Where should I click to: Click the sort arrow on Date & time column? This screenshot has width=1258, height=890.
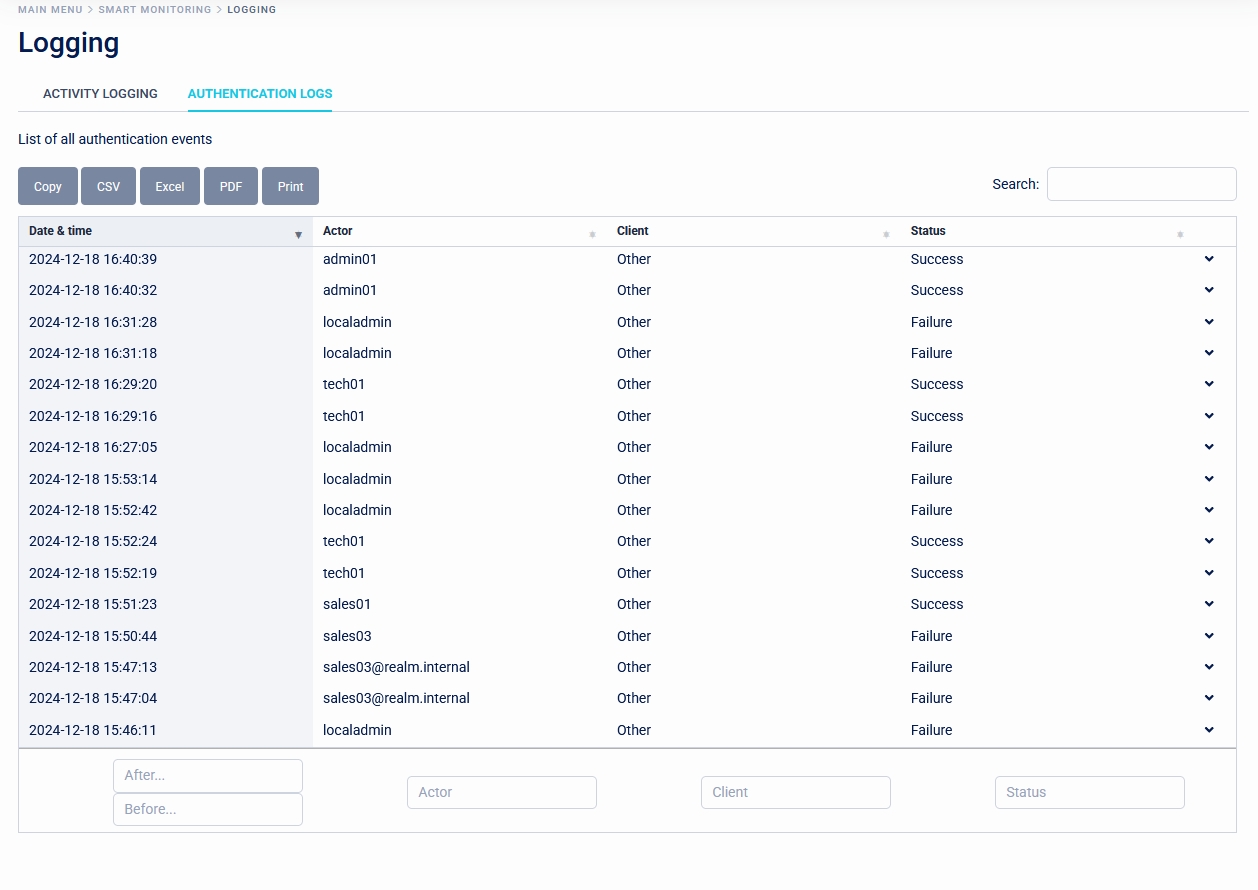point(298,233)
